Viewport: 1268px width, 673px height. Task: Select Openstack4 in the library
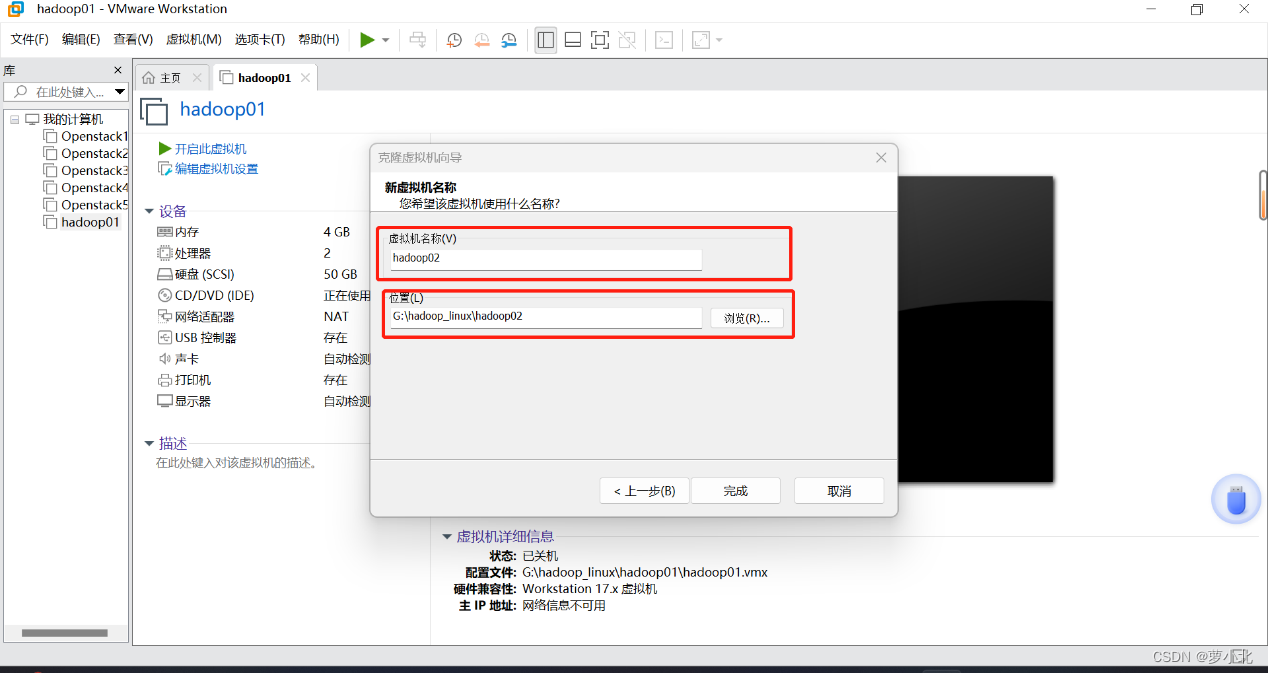86,188
